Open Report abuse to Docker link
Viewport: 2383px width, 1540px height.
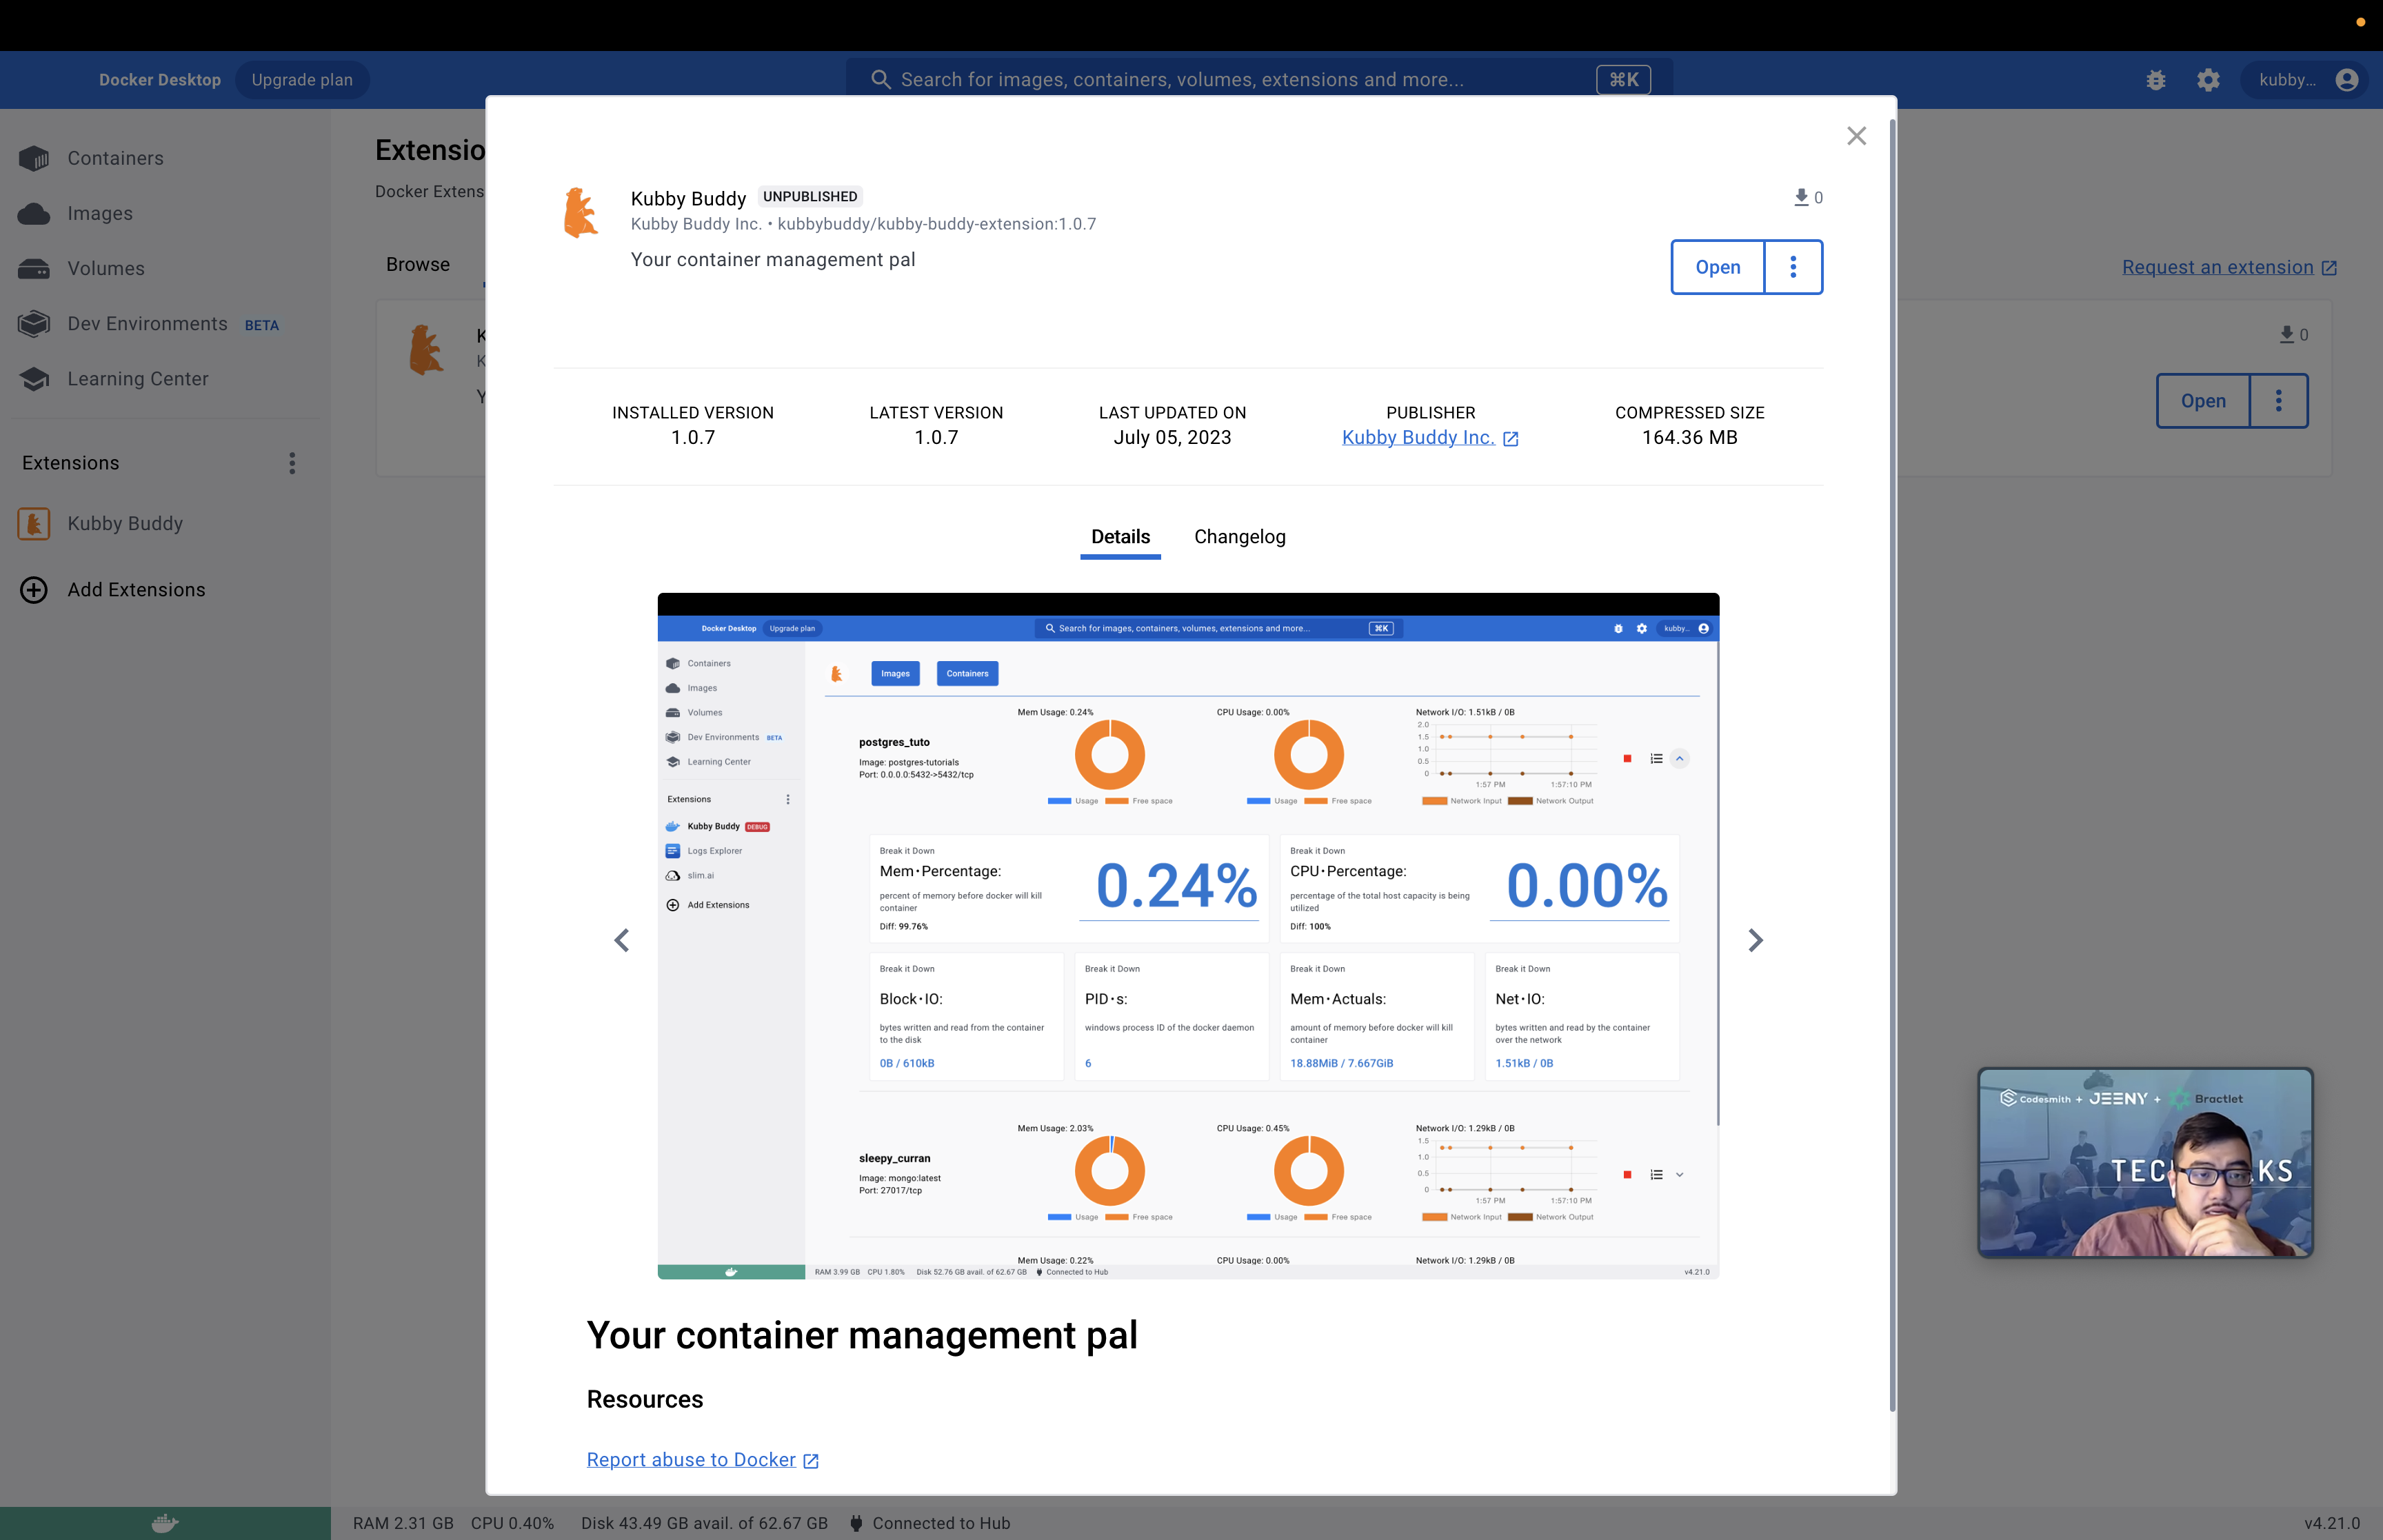pyautogui.click(x=691, y=1460)
